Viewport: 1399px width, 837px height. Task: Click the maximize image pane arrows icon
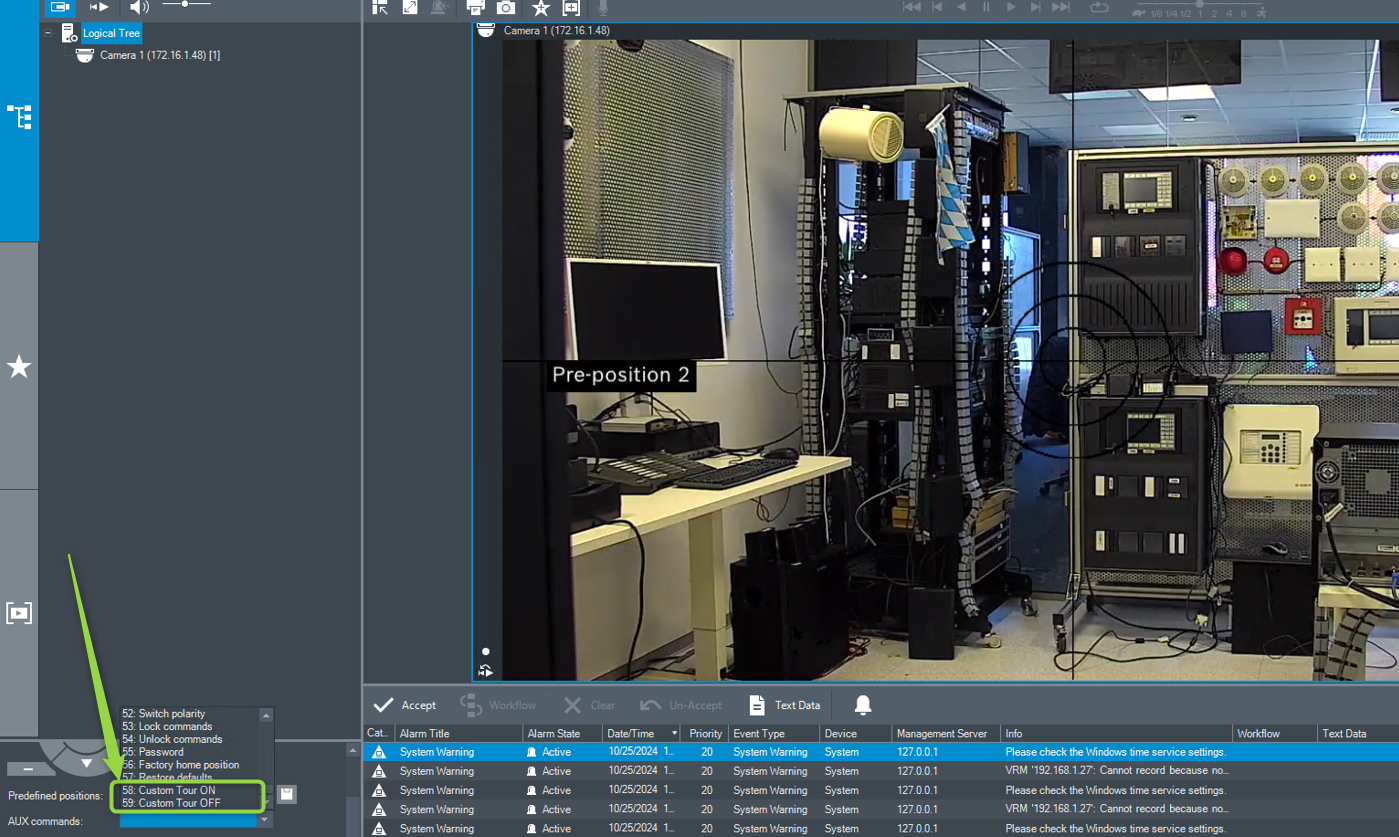tap(410, 8)
